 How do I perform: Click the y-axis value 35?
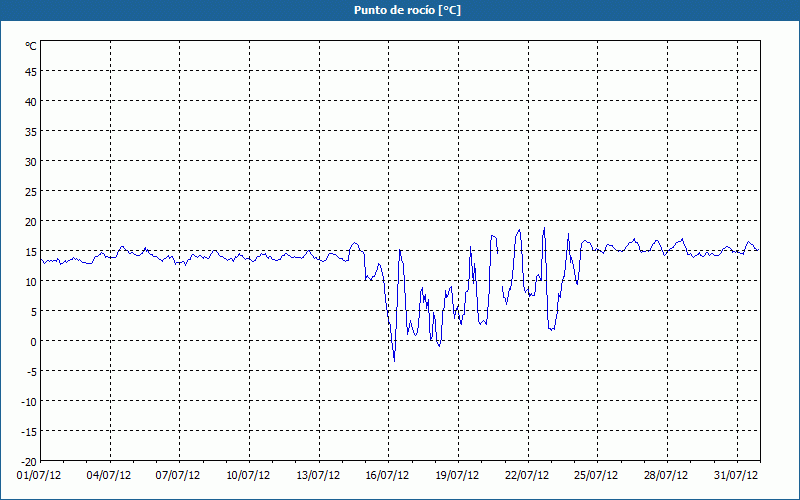tap(31, 133)
